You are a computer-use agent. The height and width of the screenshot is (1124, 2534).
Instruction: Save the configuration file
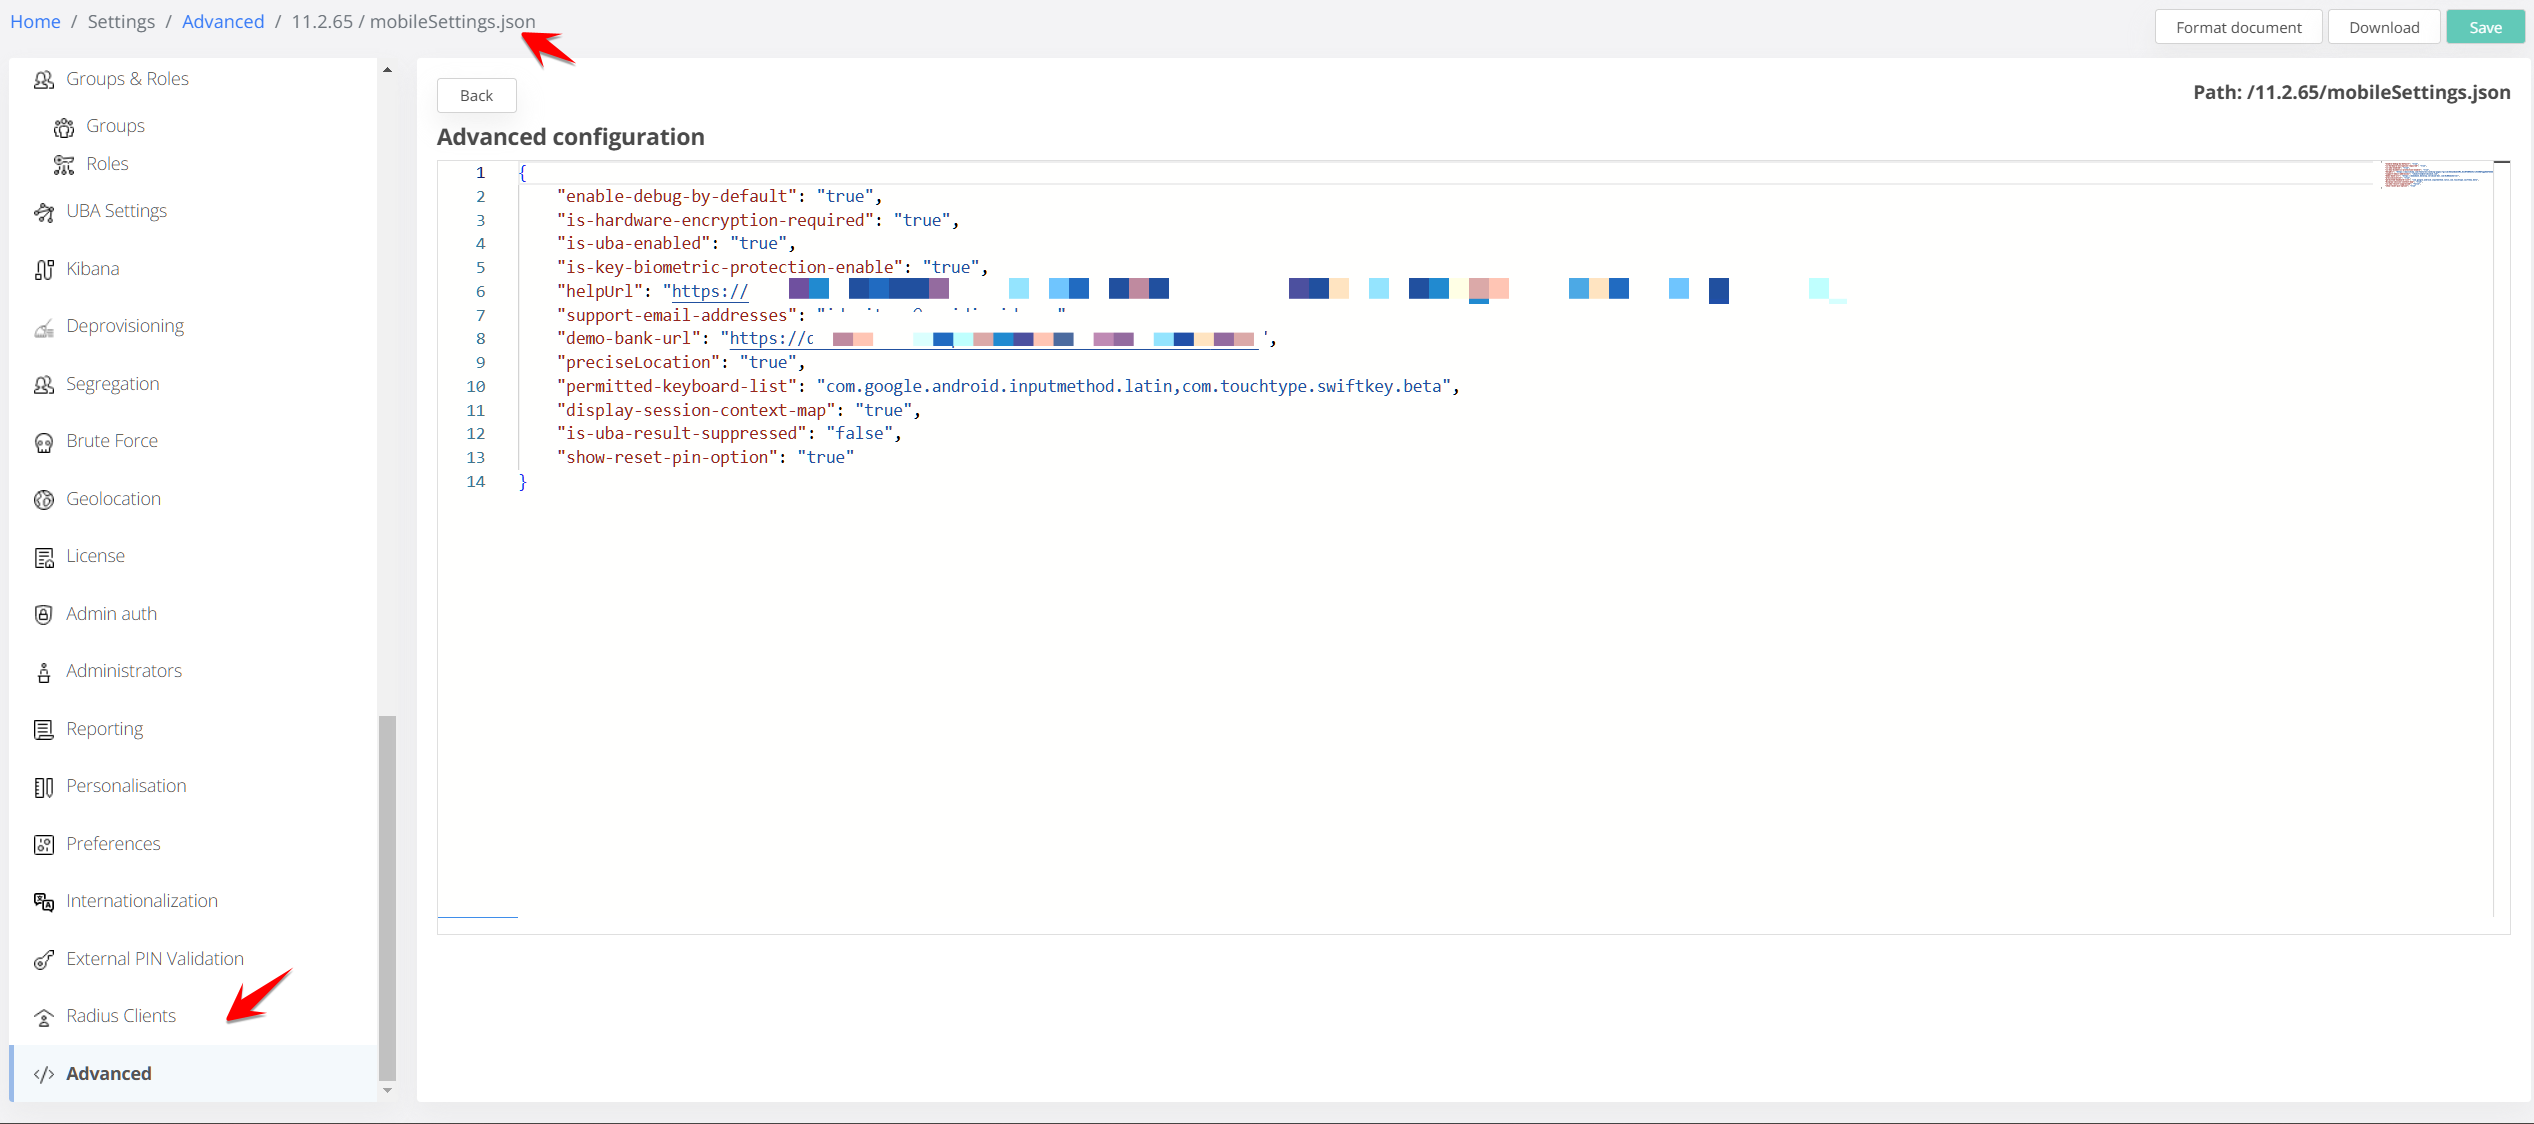point(2484,27)
